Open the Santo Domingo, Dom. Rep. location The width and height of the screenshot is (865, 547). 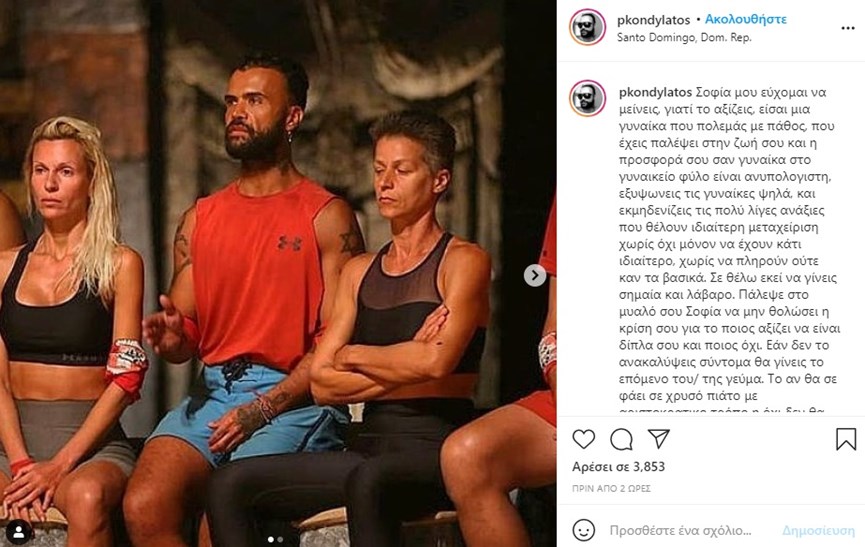[684, 37]
